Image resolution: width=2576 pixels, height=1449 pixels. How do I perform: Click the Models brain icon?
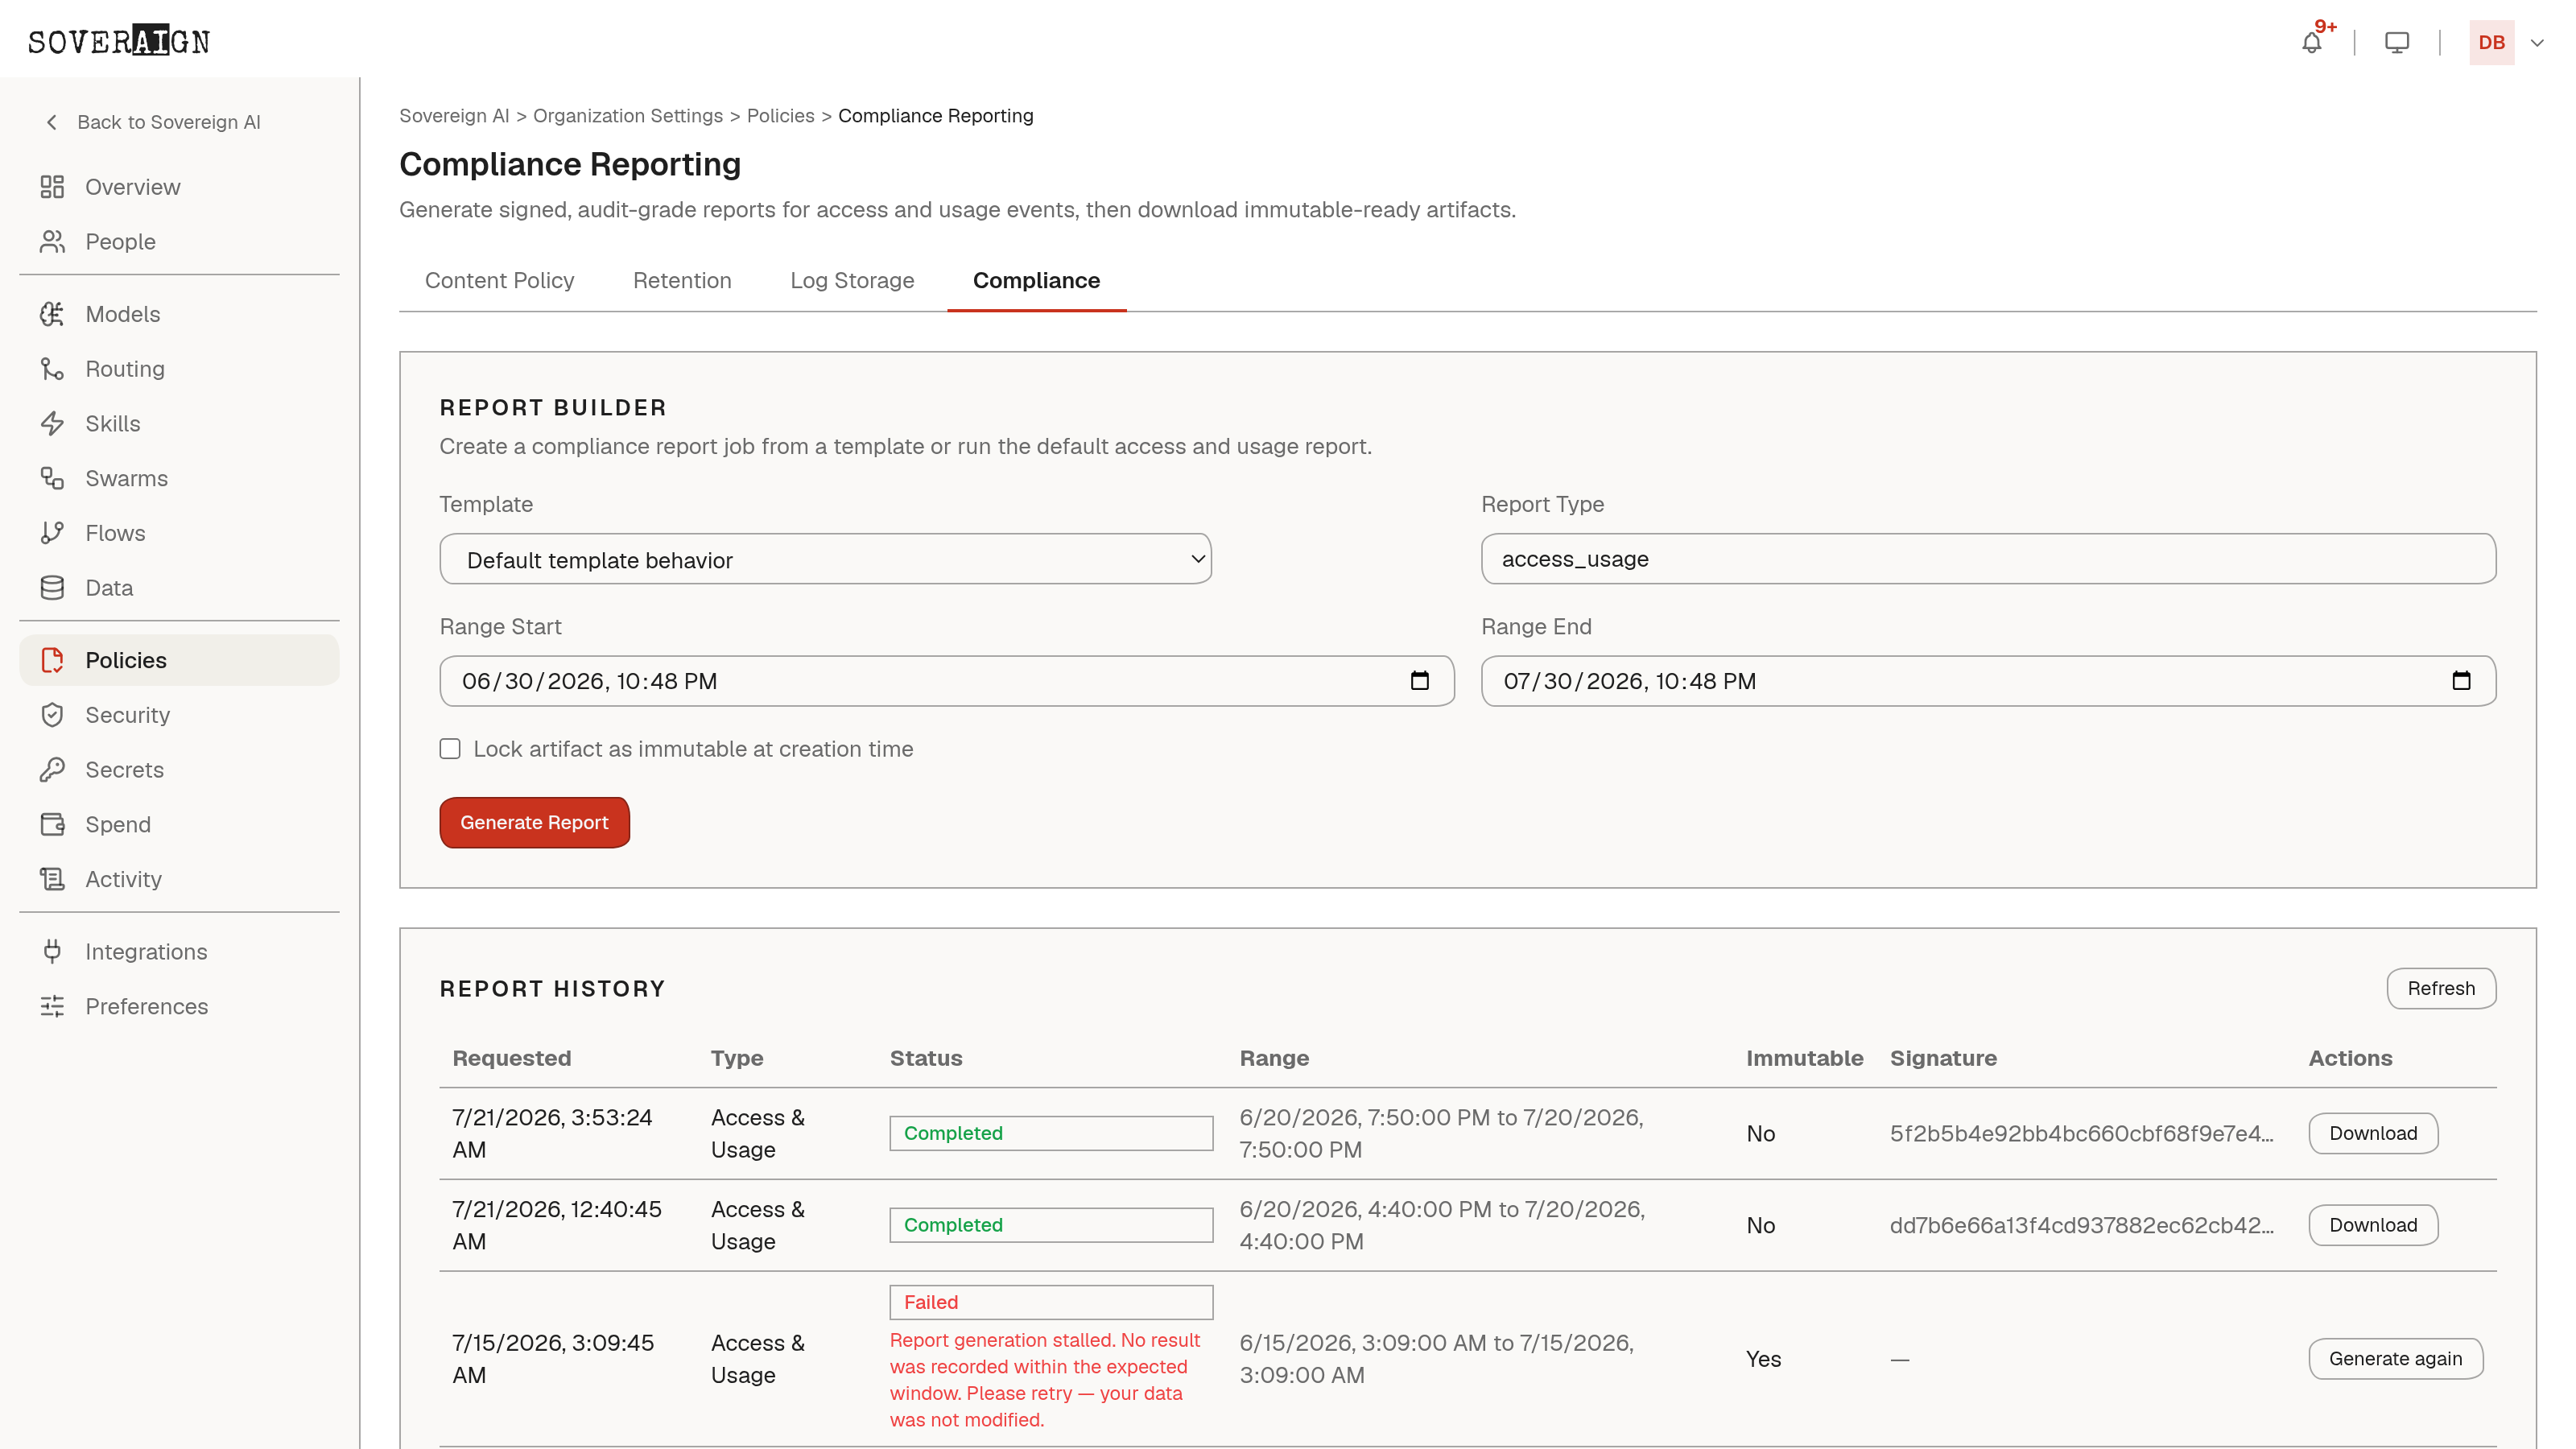coord(52,314)
